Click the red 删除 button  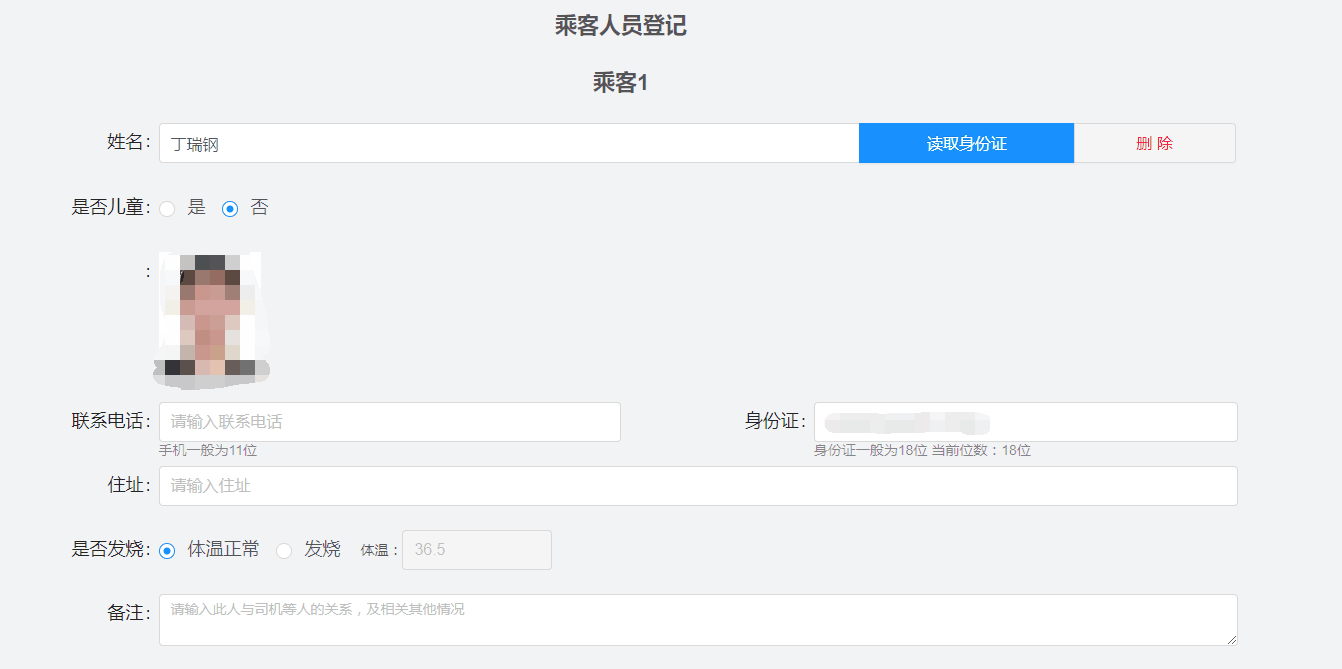(1154, 143)
